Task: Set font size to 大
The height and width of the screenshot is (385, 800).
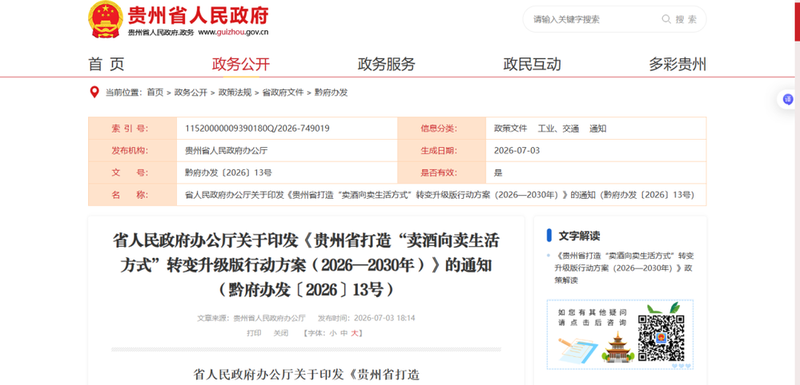Action: coord(355,333)
